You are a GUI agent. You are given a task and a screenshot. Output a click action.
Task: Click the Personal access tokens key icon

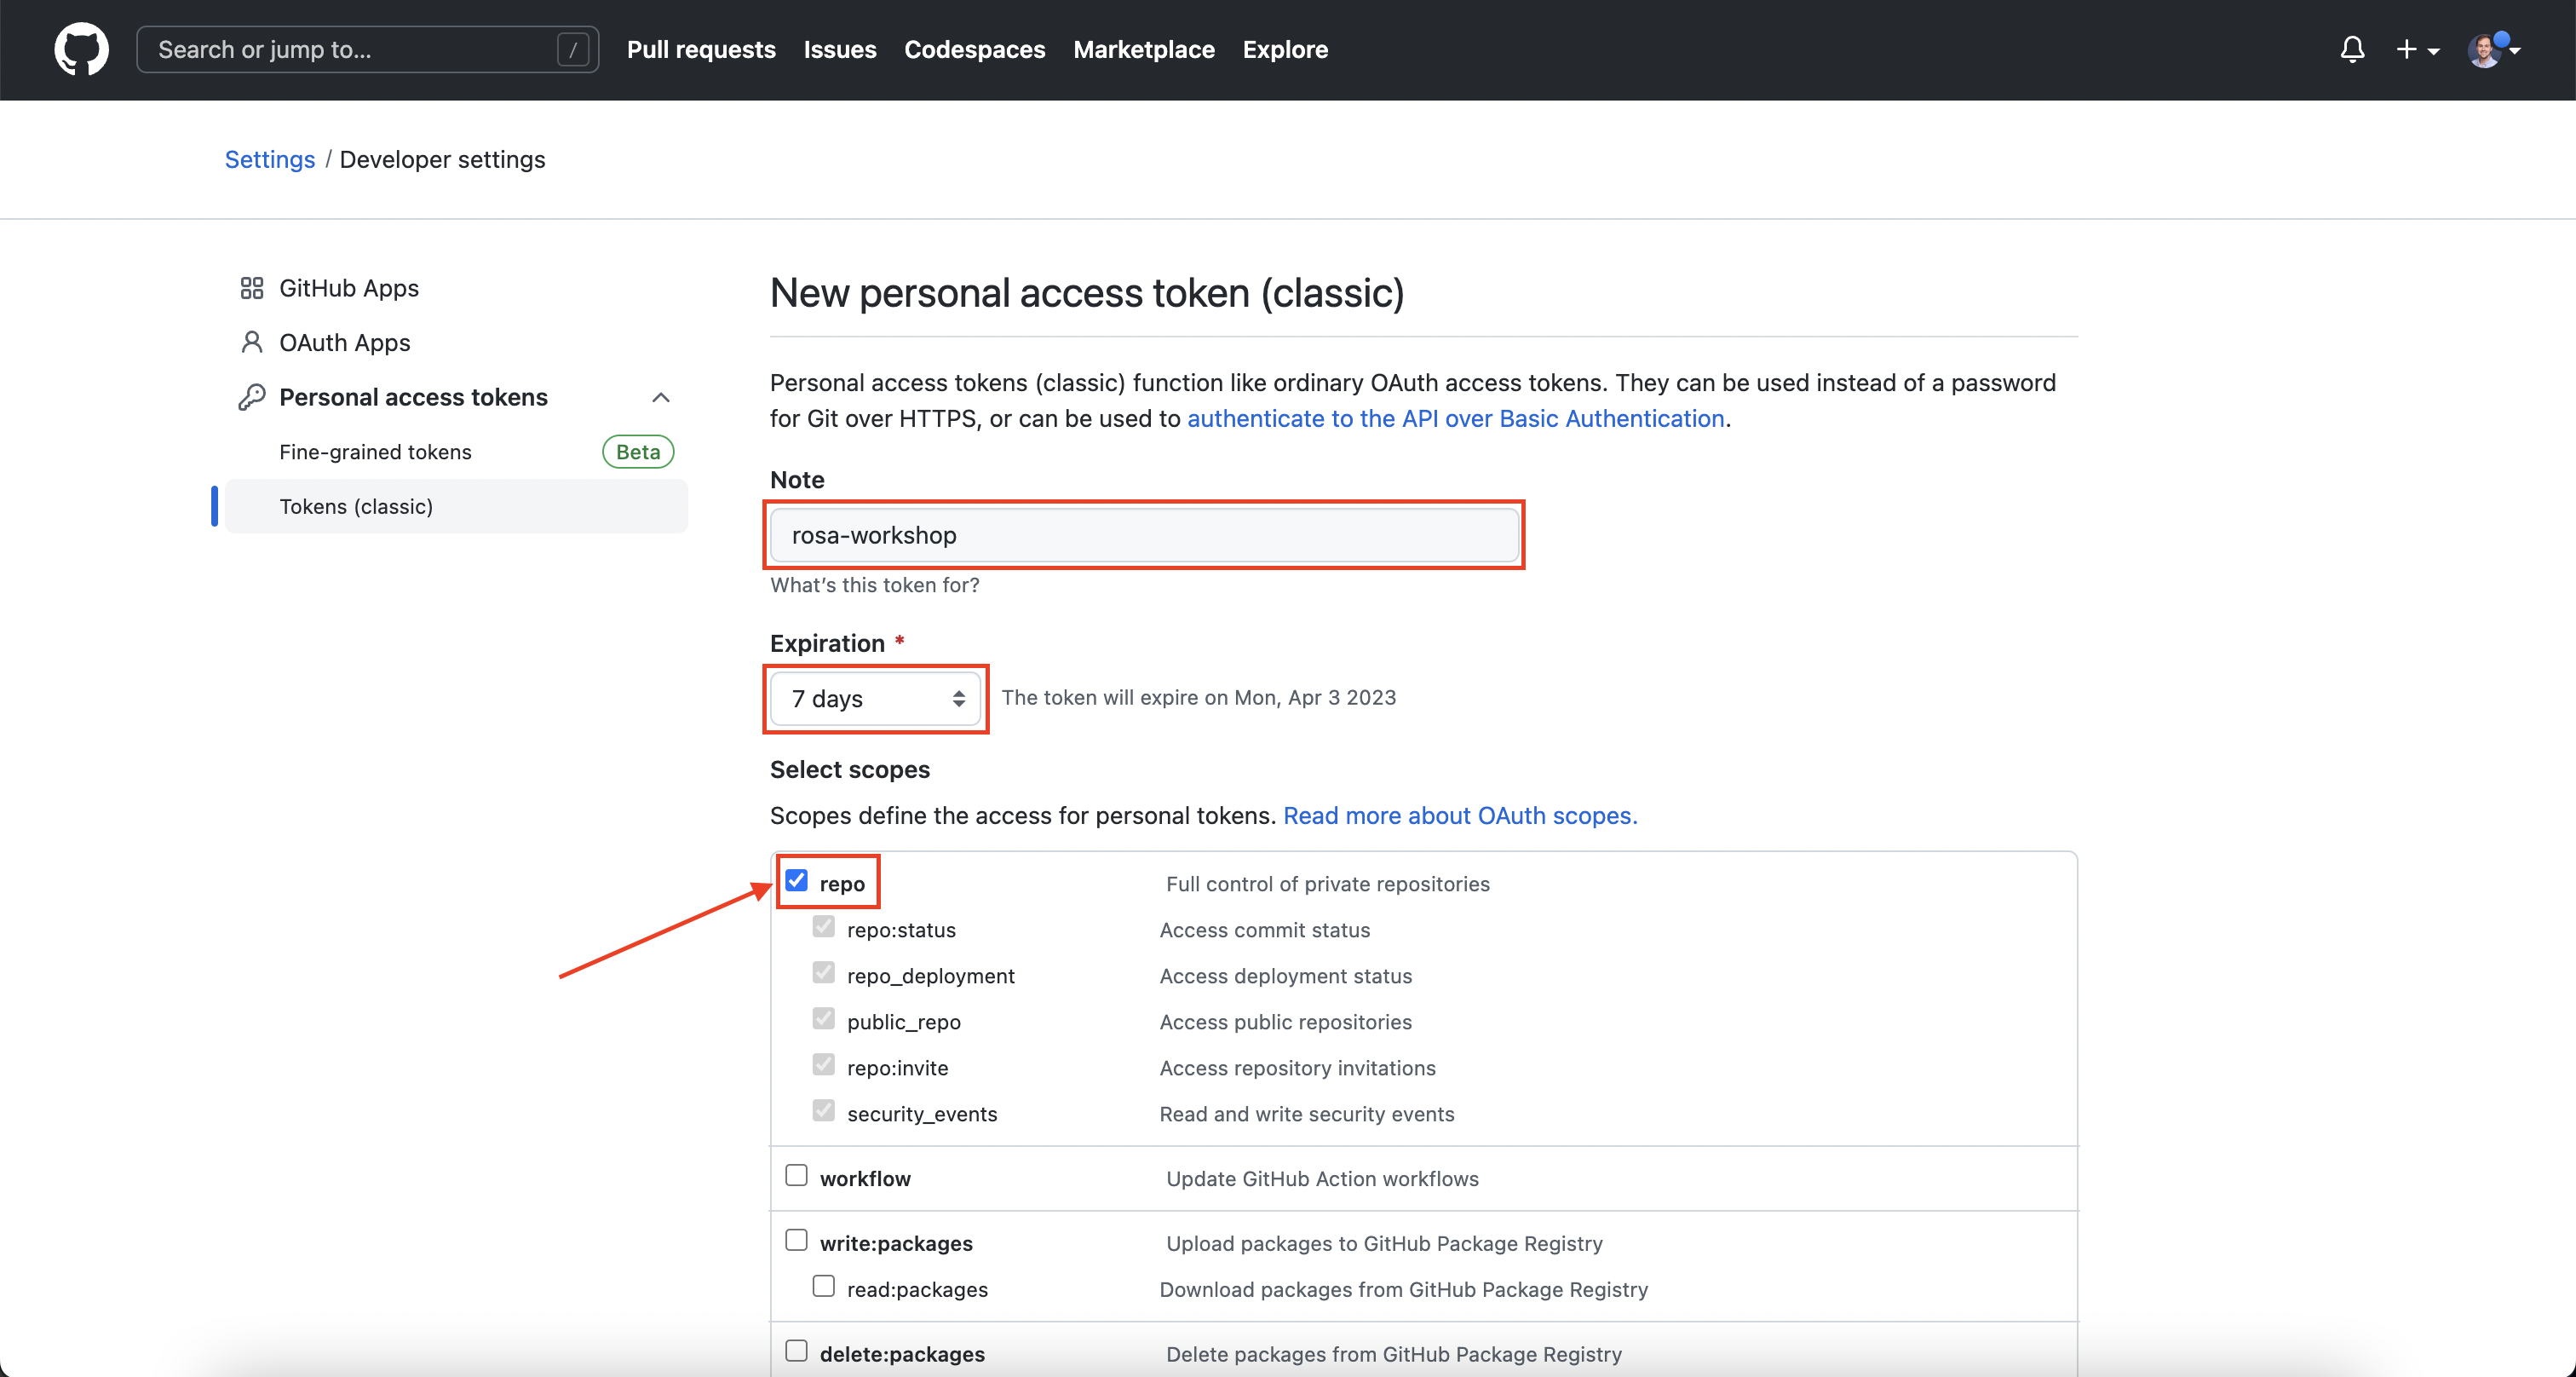251,397
